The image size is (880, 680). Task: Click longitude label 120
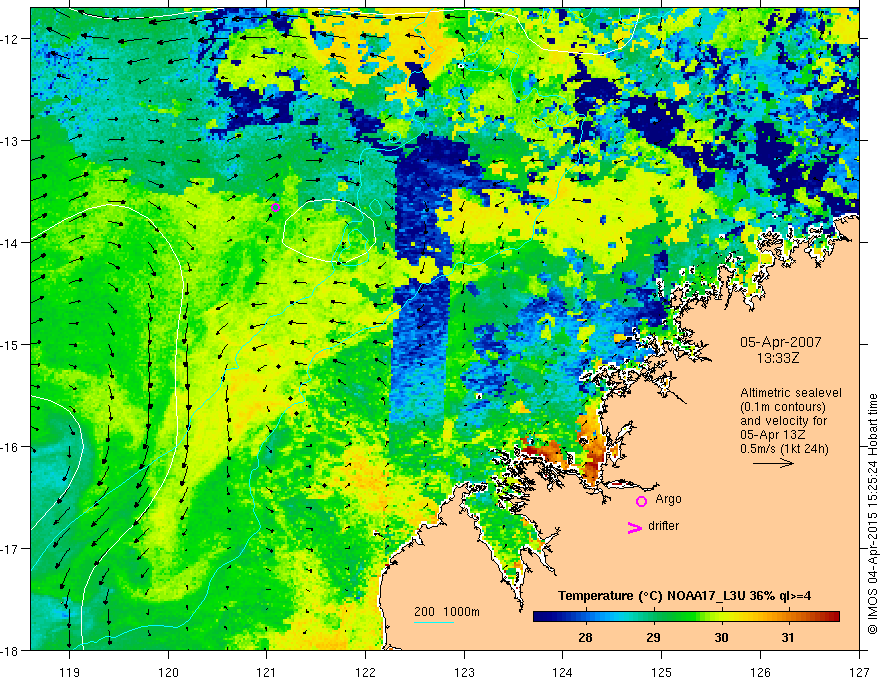click(168, 672)
